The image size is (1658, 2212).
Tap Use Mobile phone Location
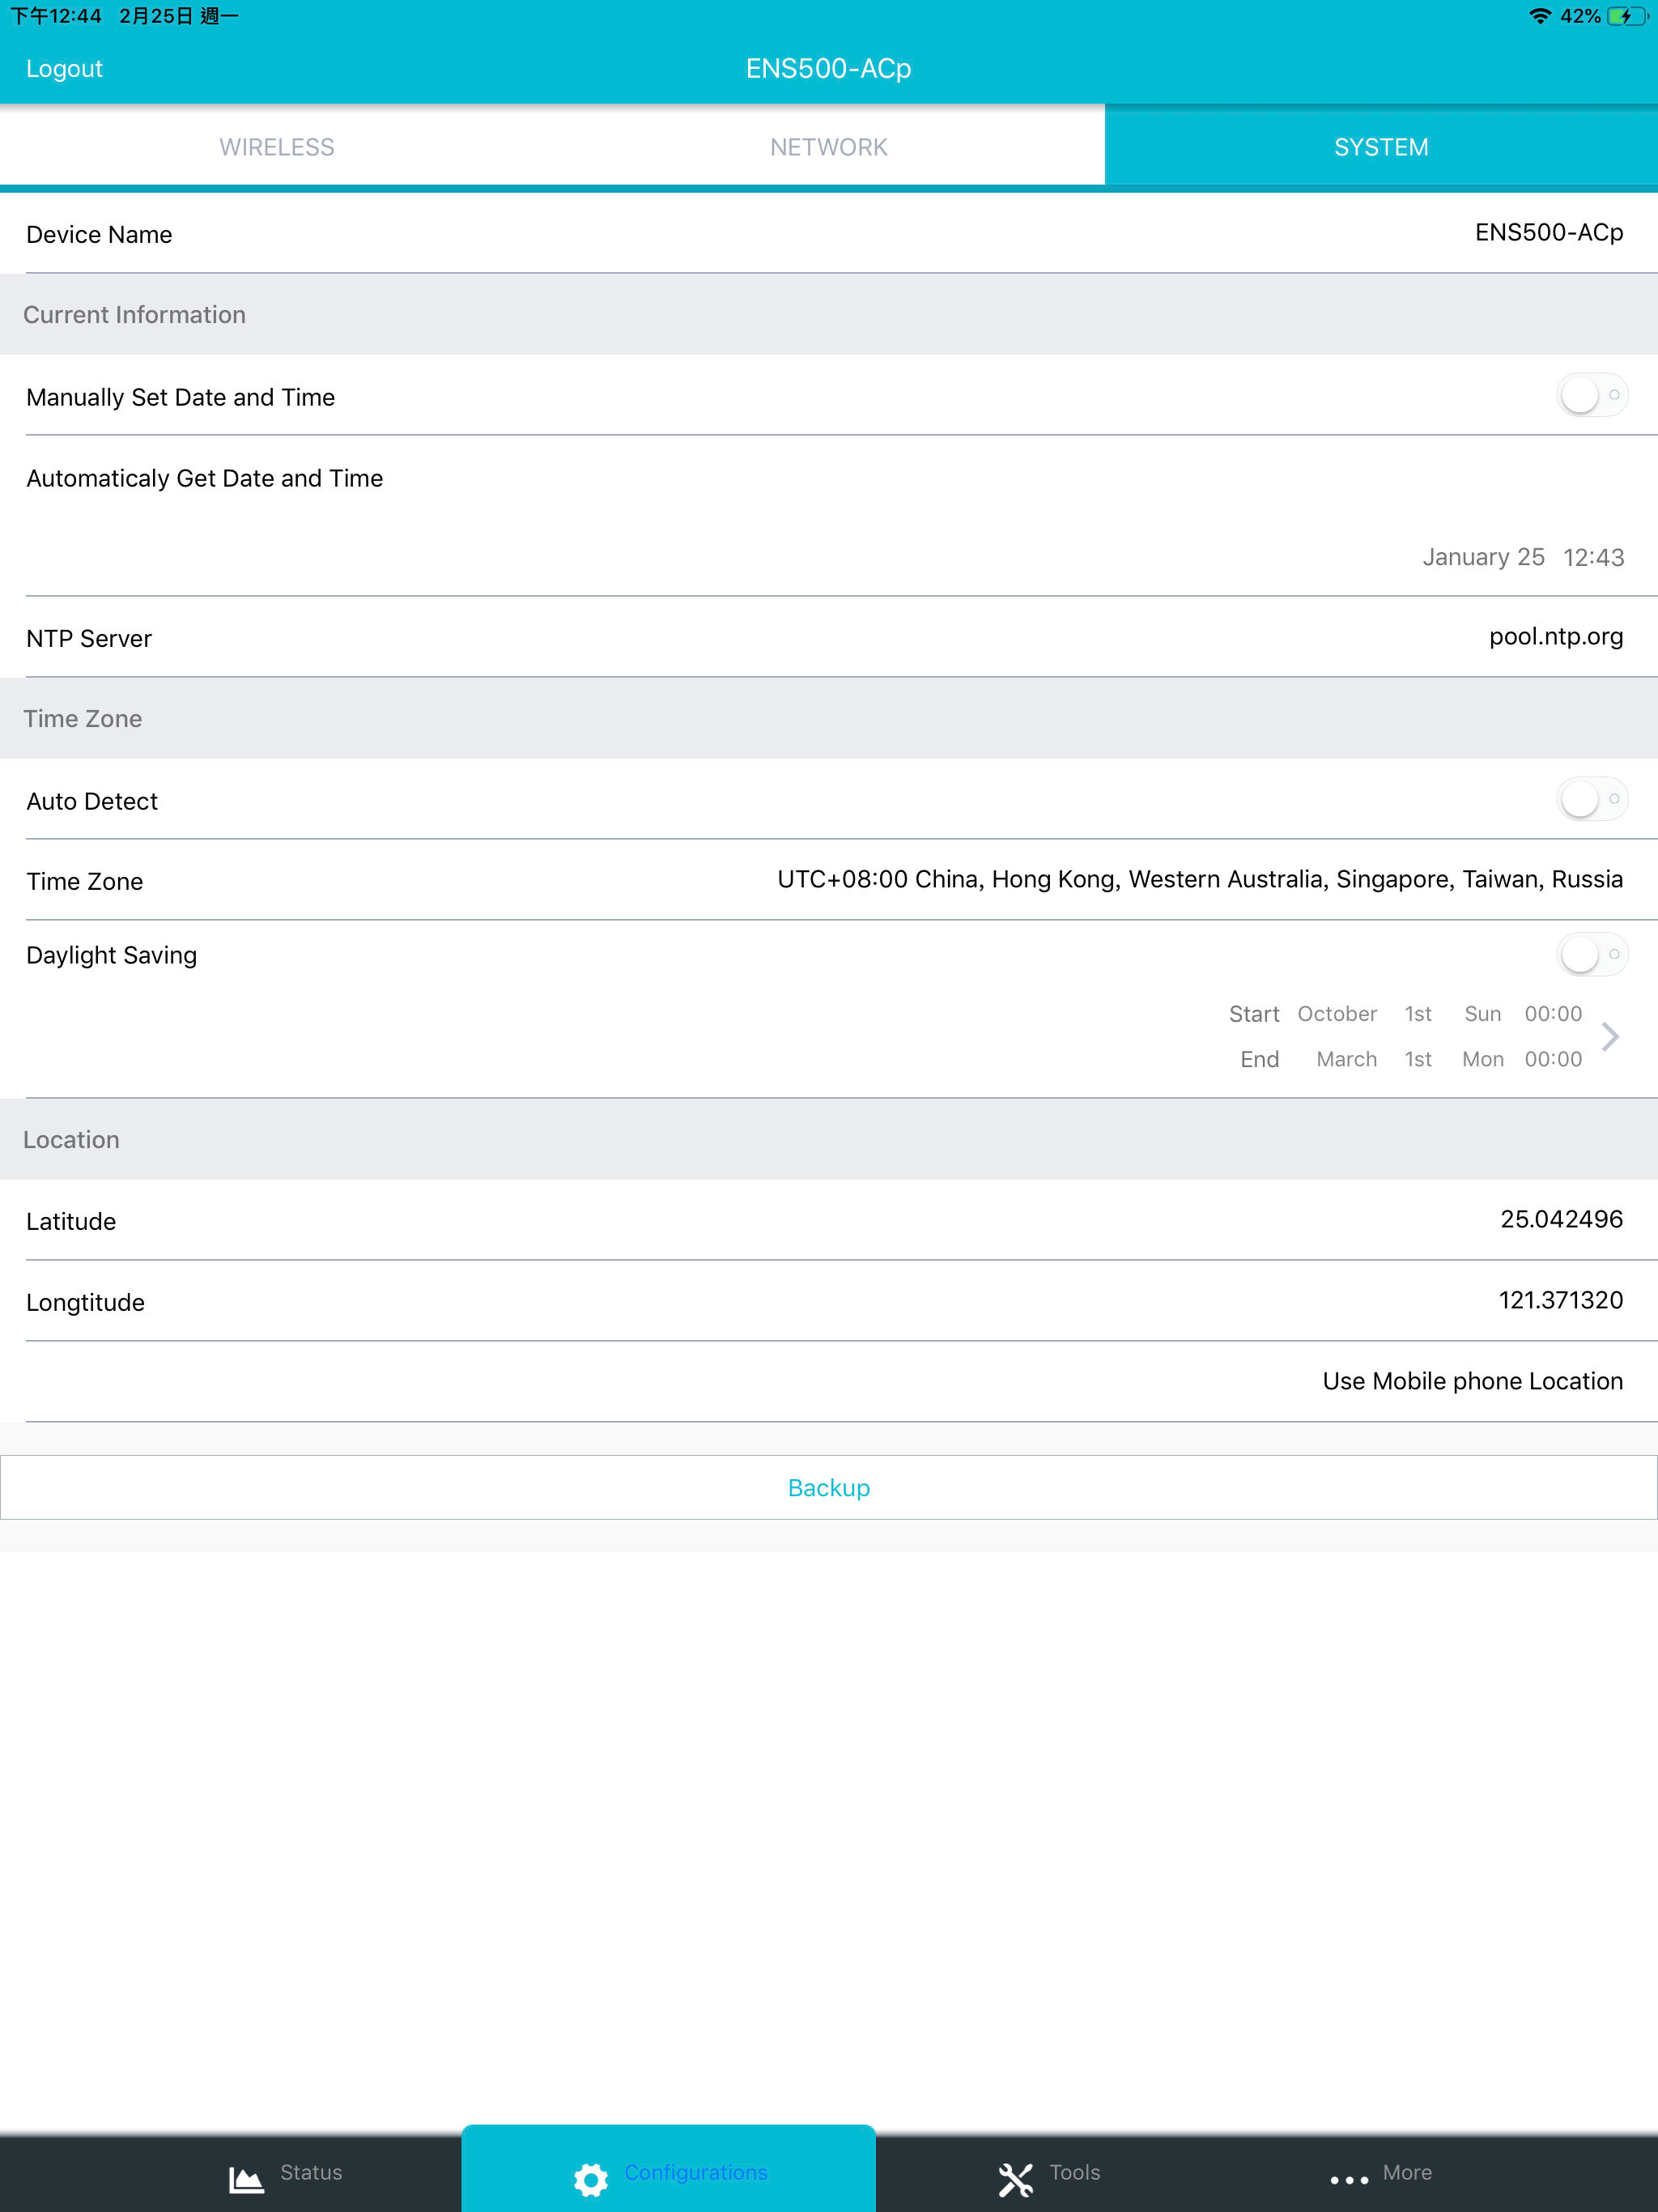tap(1472, 1381)
